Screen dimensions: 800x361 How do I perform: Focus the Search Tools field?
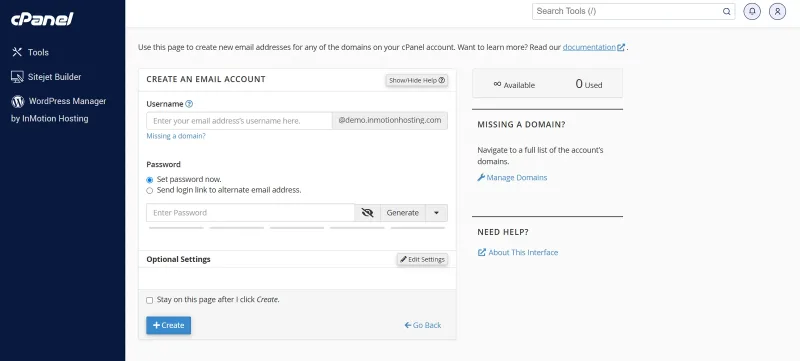tap(633, 11)
